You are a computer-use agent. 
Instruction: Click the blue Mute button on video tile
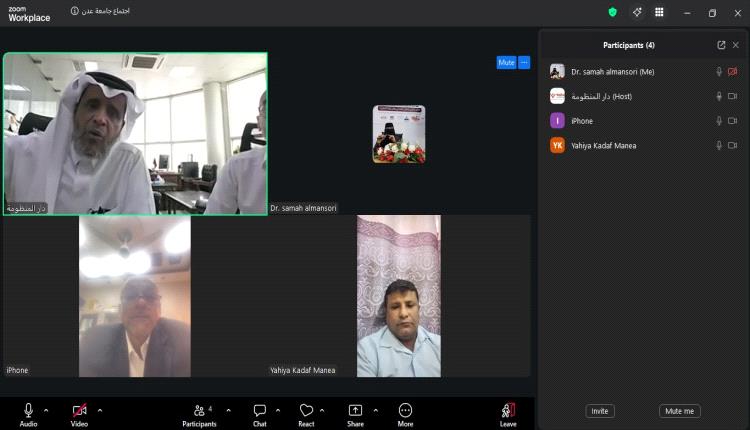coord(506,62)
